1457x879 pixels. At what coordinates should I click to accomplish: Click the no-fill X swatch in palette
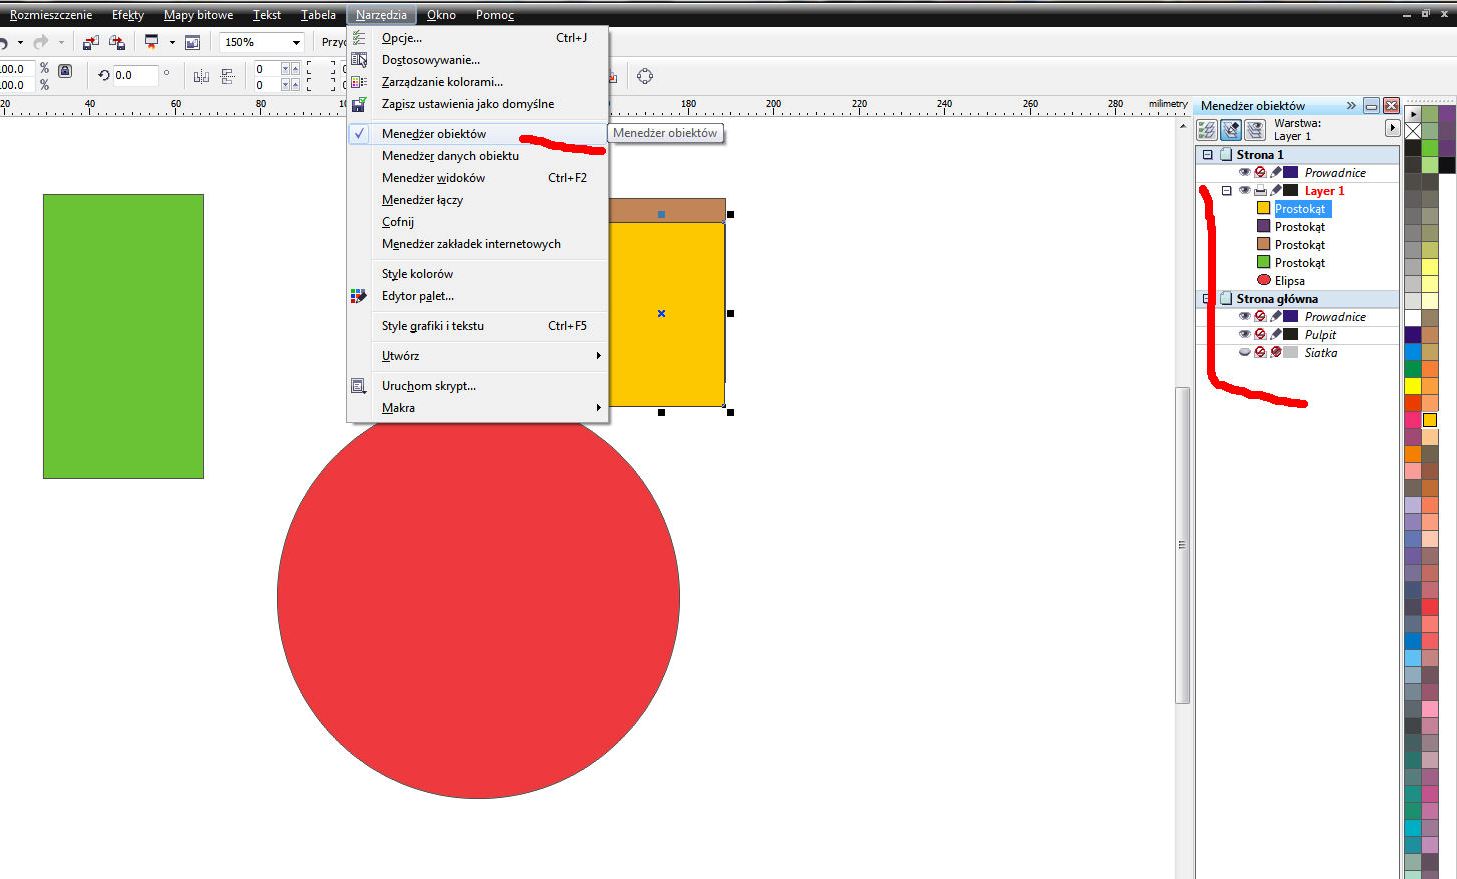point(1413,130)
